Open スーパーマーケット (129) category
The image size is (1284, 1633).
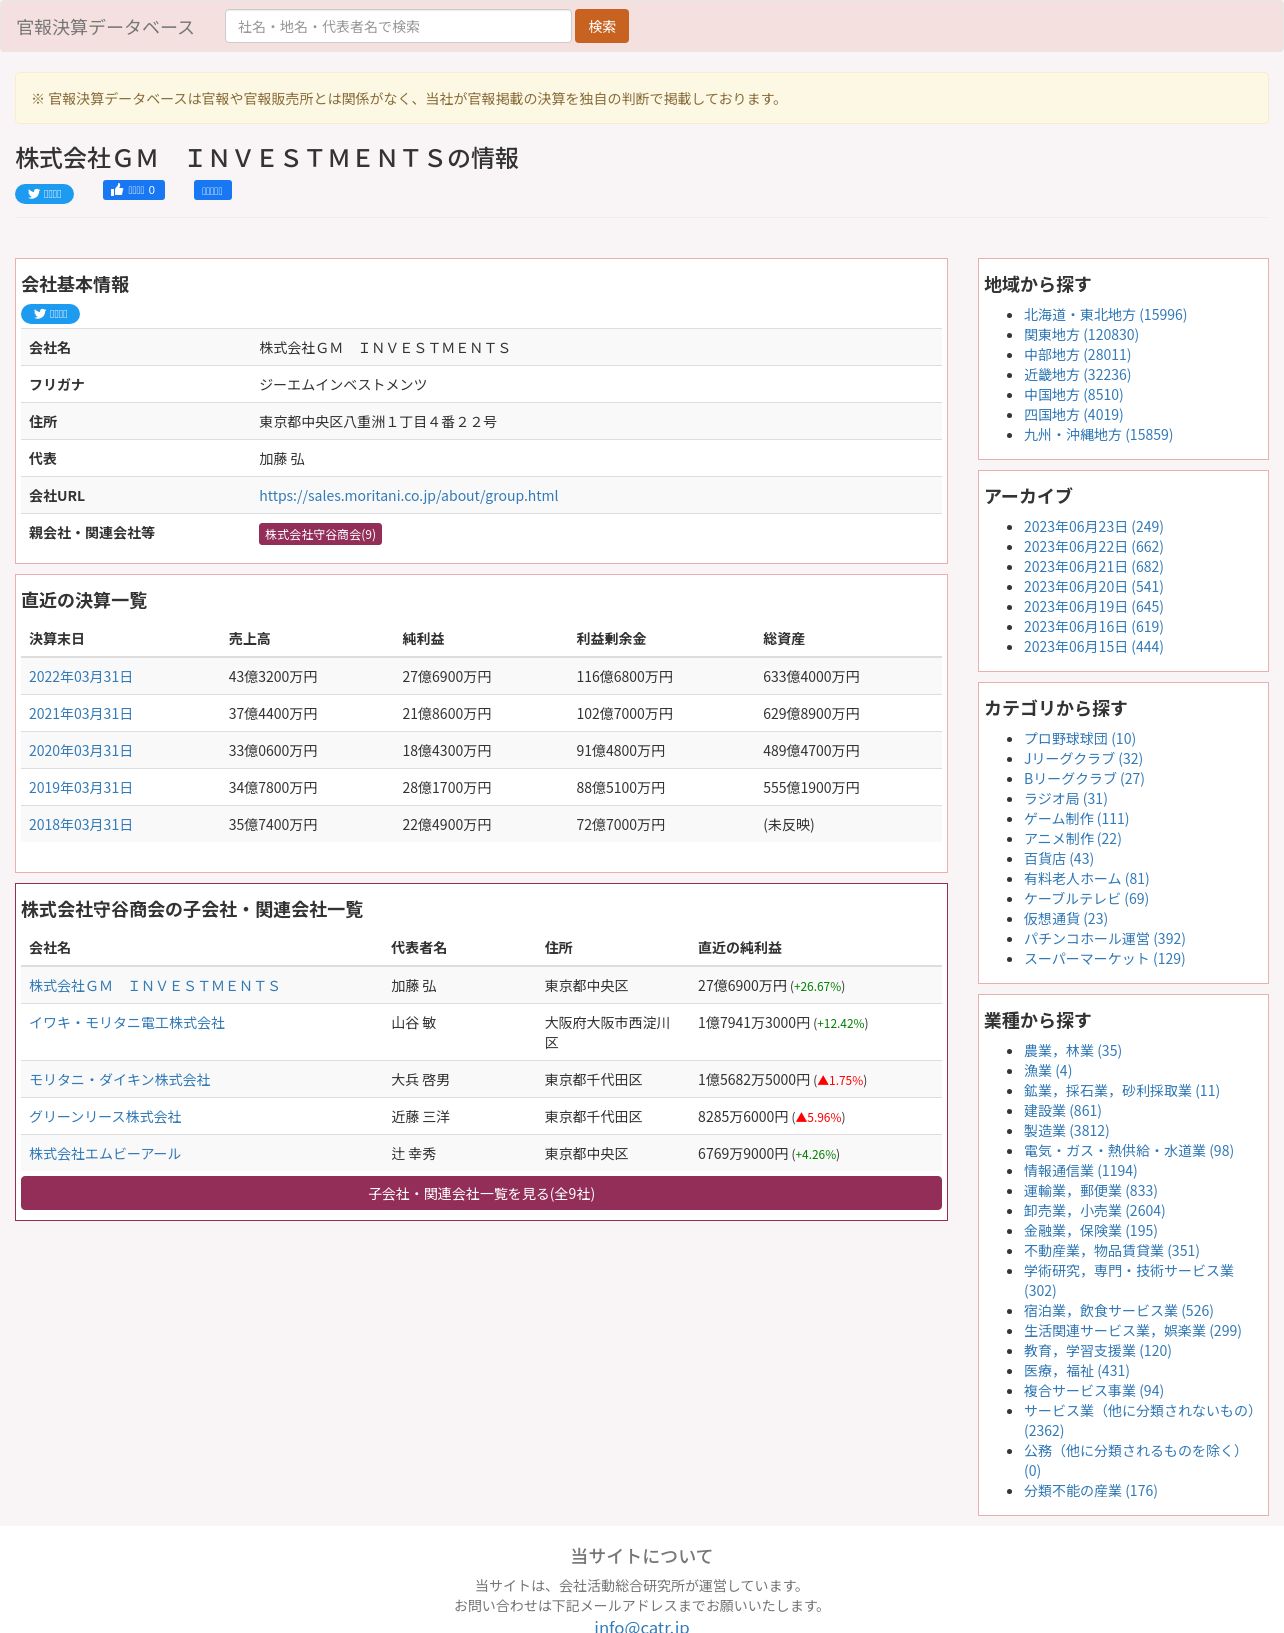[1104, 959]
